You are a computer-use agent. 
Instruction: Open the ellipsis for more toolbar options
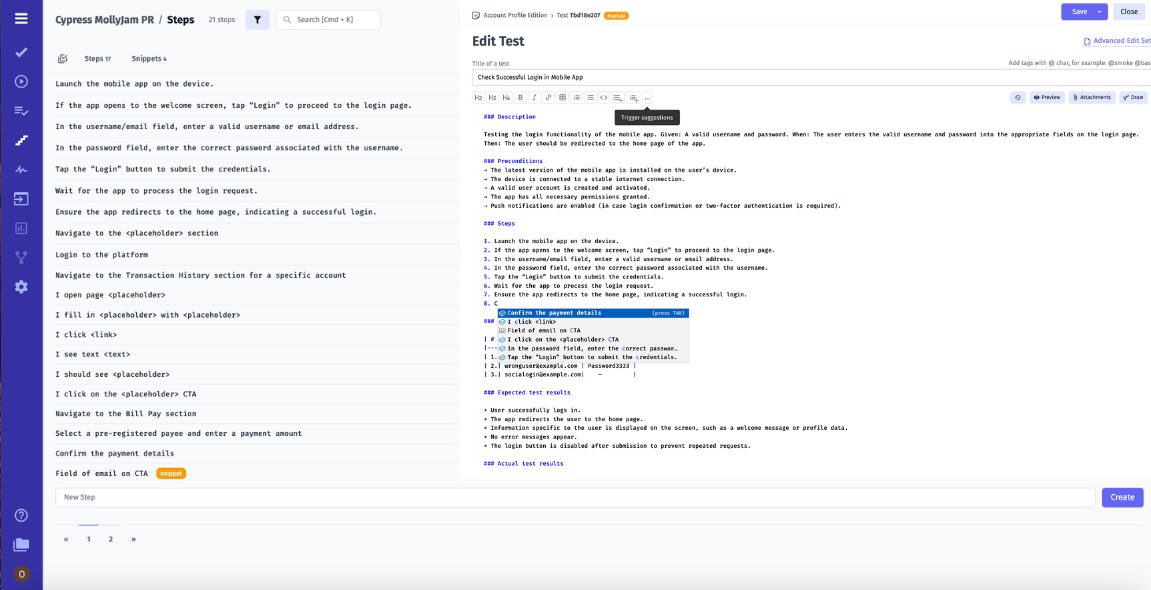(646, 96)
